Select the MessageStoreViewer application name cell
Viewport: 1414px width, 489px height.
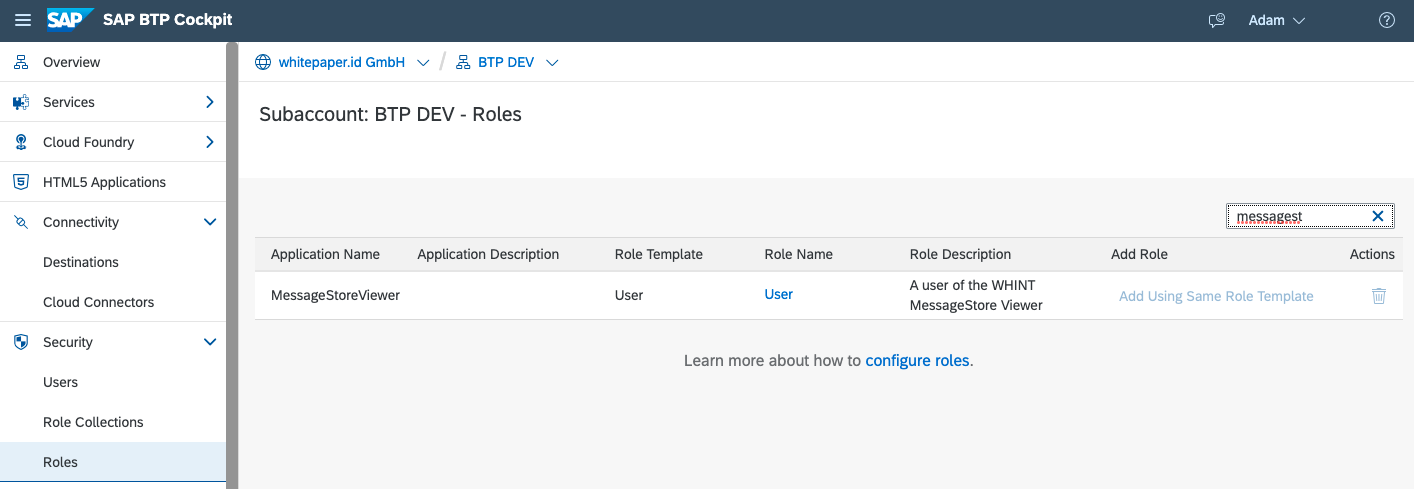coord(335,295)
